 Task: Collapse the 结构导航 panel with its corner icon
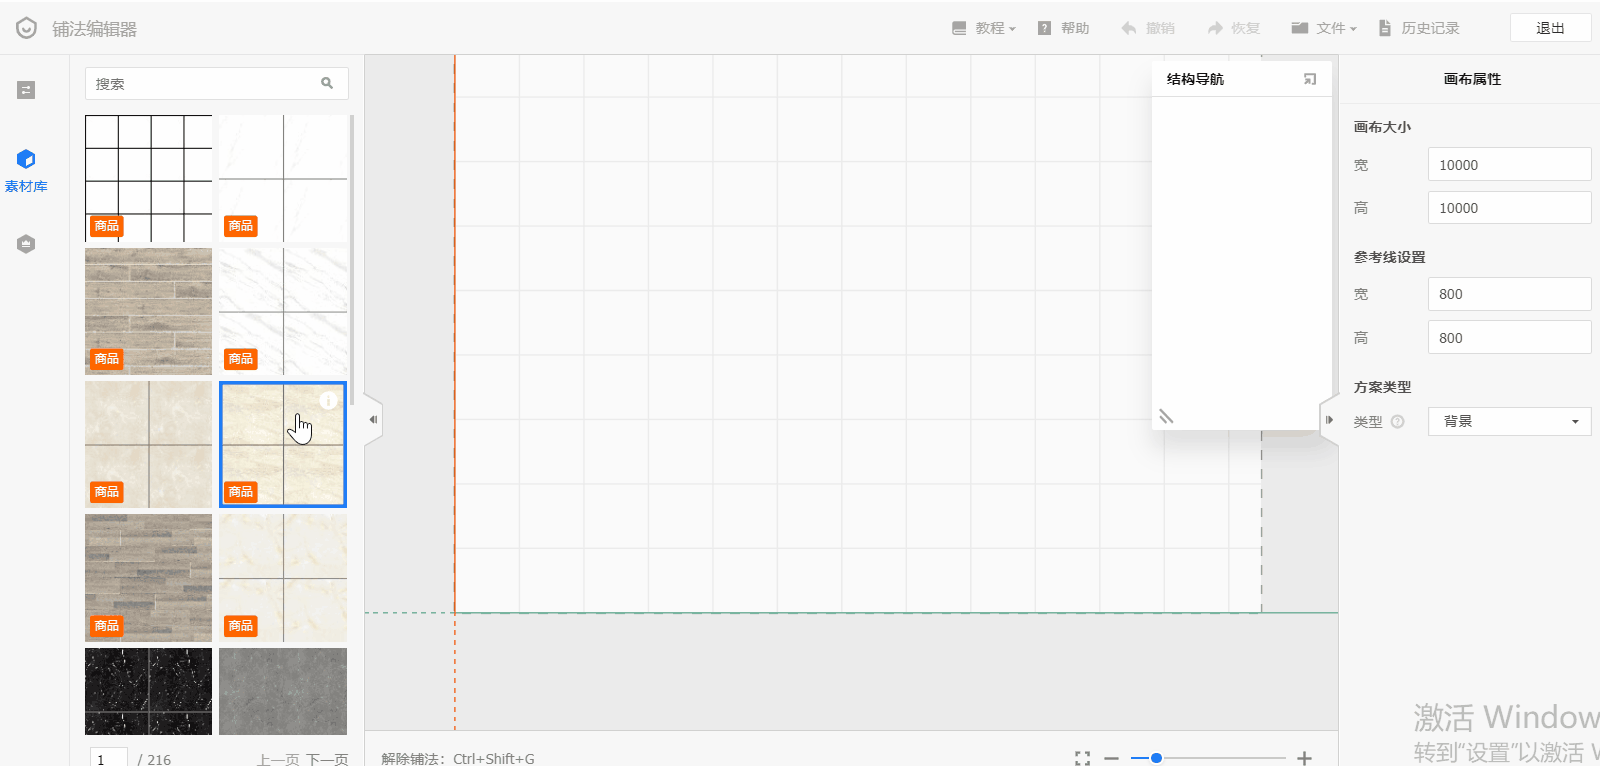[1310, 79]
